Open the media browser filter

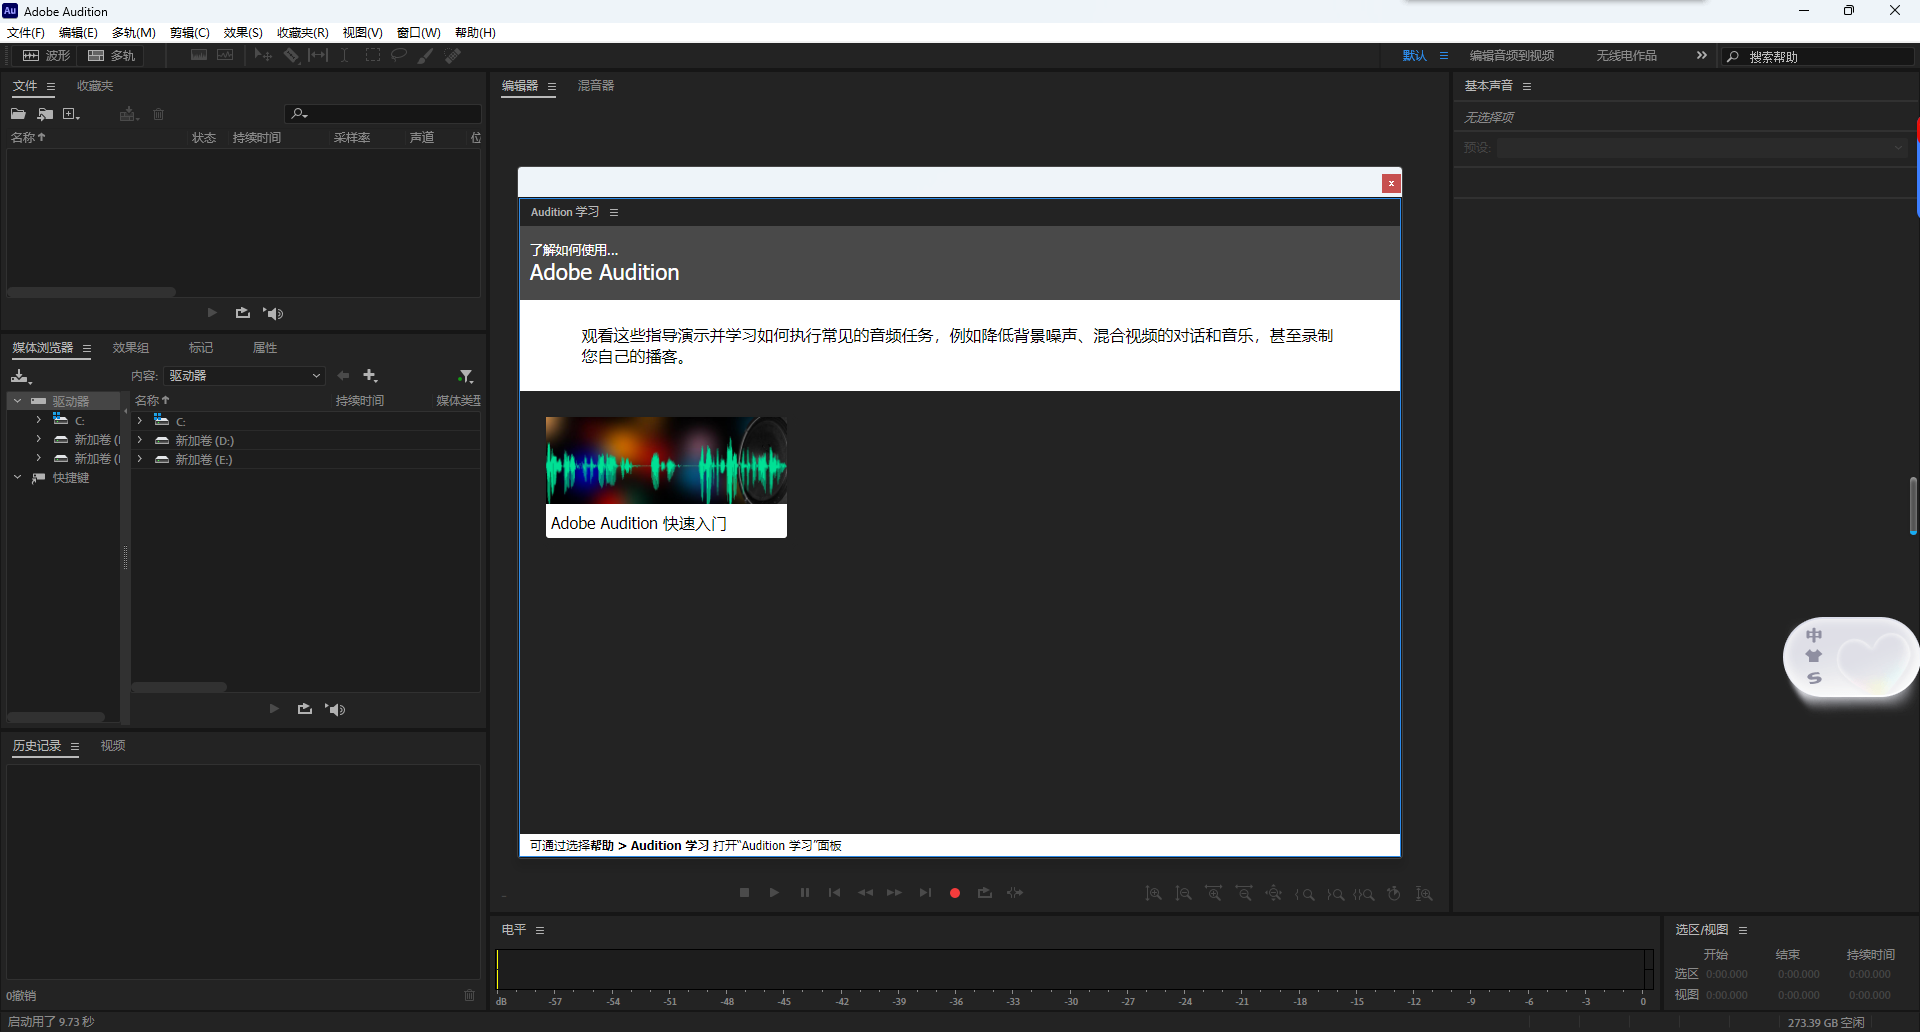click(465, 375)
